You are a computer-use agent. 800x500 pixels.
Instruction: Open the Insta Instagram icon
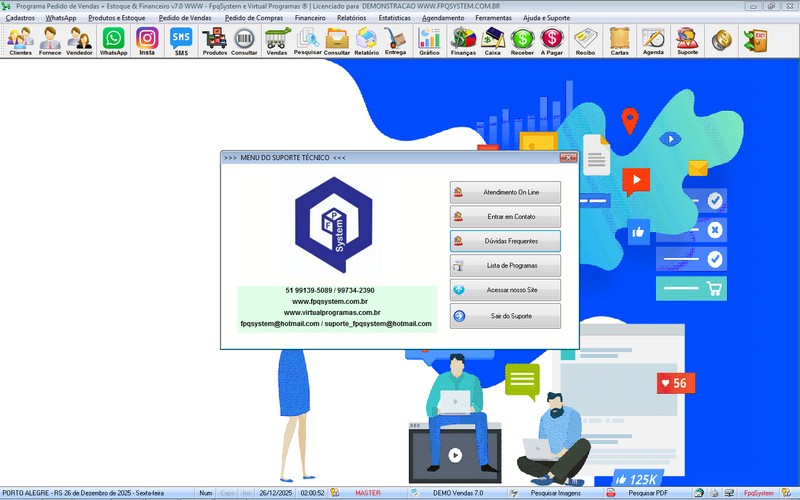[x=147, y=41]
